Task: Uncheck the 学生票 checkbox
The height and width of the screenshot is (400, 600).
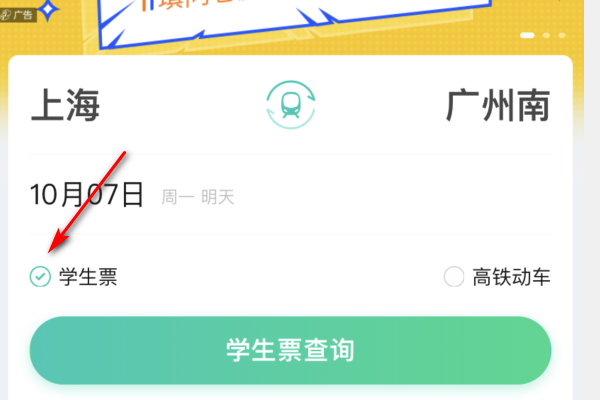Action: tap(40, 276)
